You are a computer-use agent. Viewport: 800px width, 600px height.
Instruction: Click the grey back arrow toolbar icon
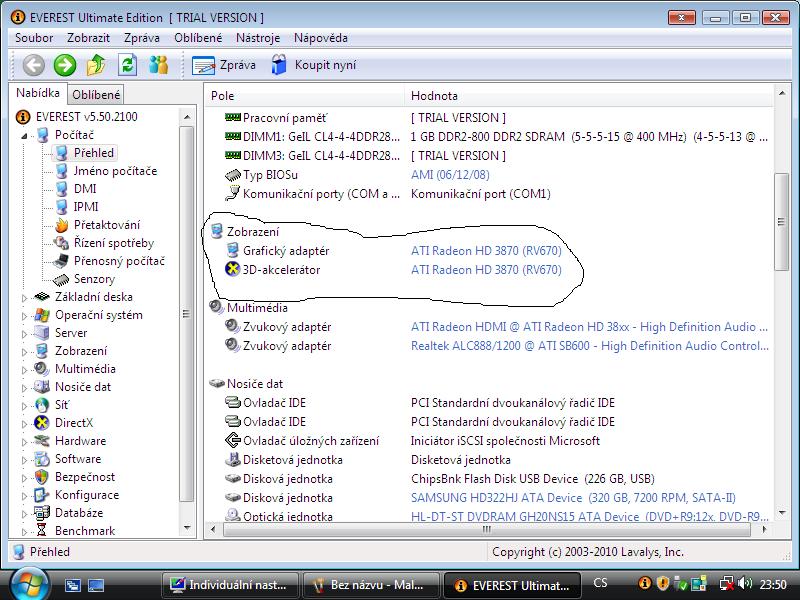(34, 65)
